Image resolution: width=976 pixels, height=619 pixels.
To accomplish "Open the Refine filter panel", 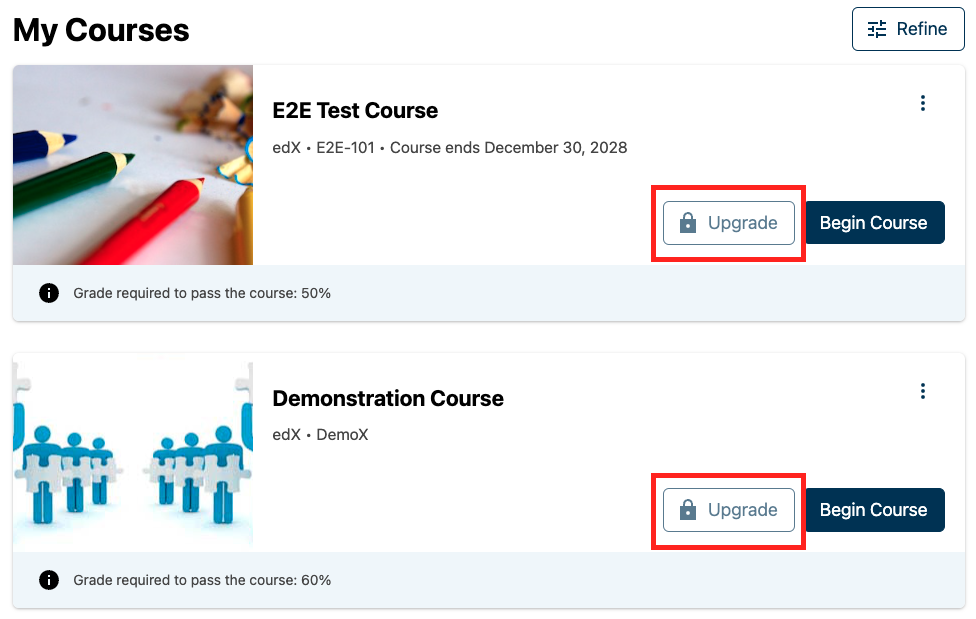I will click(x=907, y=29).
